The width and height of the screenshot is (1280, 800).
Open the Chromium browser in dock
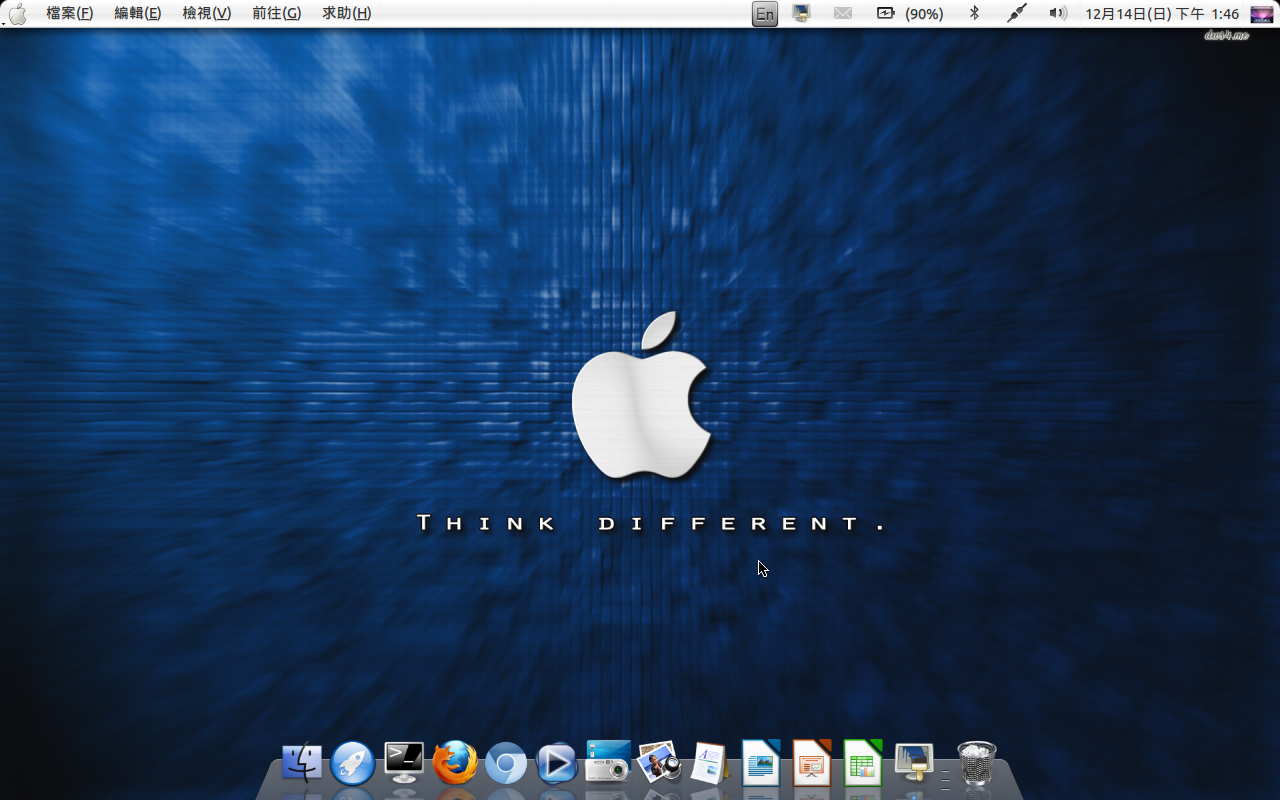point(506,765)
